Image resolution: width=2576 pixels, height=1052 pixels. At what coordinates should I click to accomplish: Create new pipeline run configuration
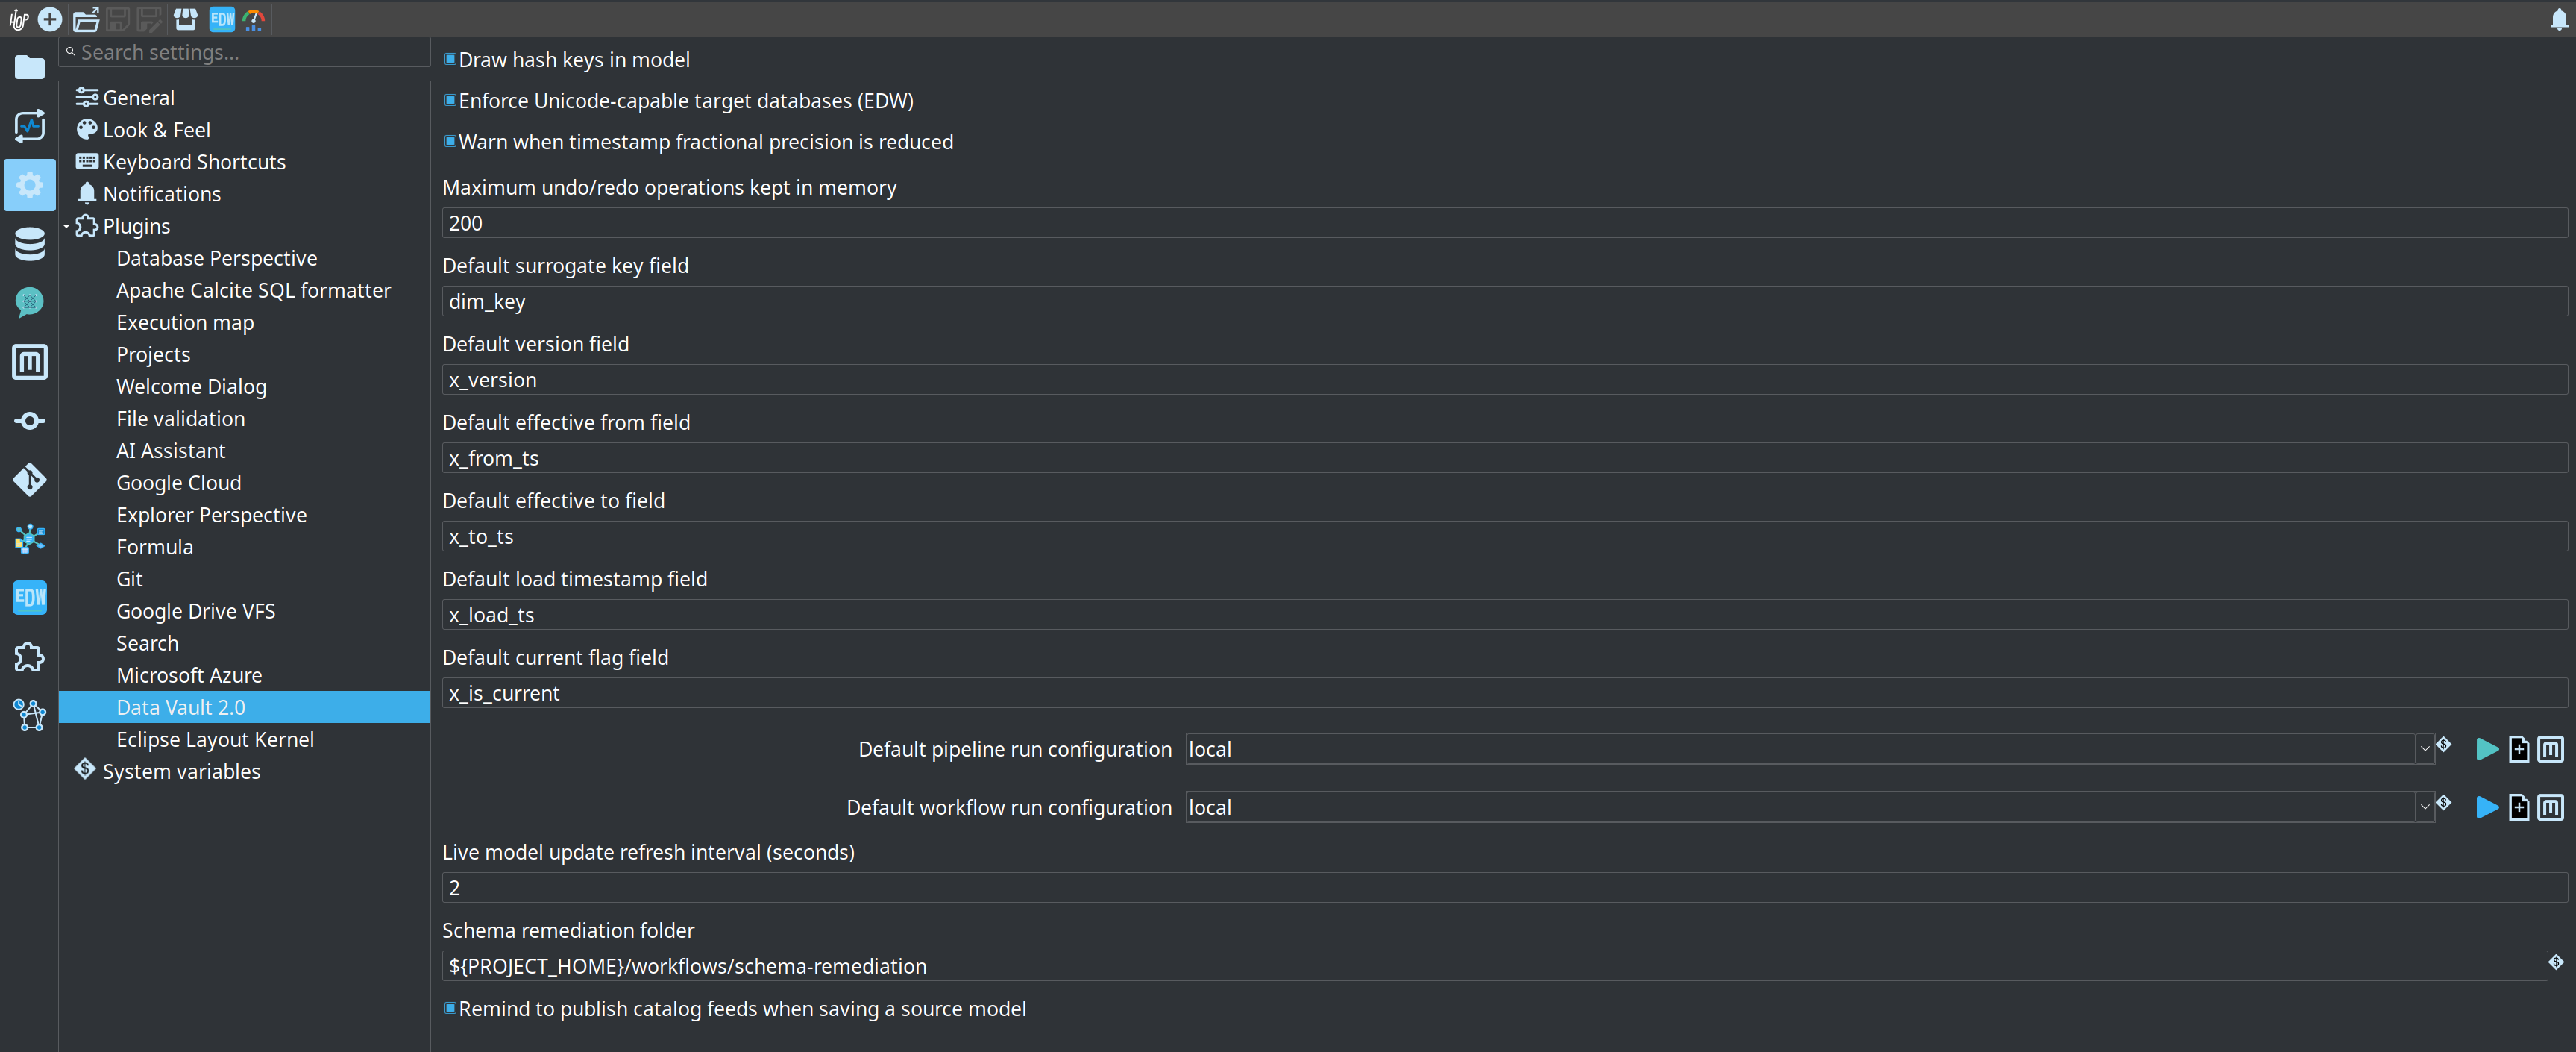pos(2519,749)
